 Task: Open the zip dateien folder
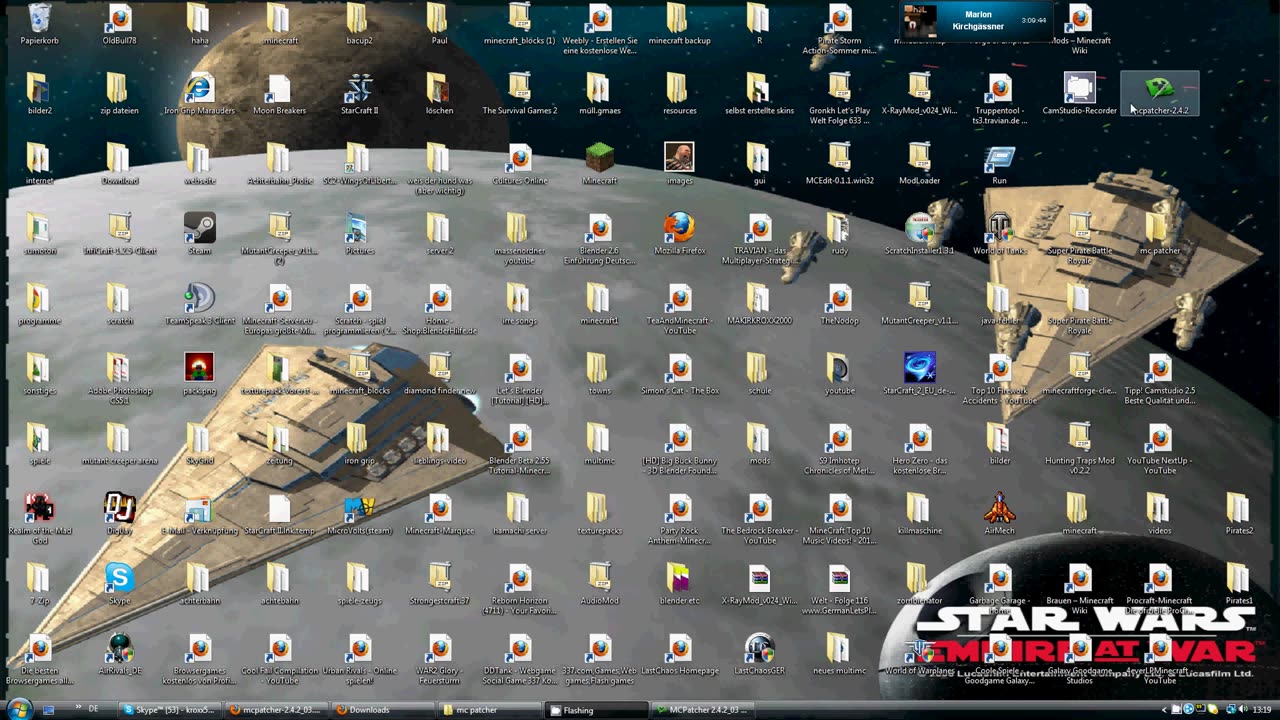[x=119, y=95]
